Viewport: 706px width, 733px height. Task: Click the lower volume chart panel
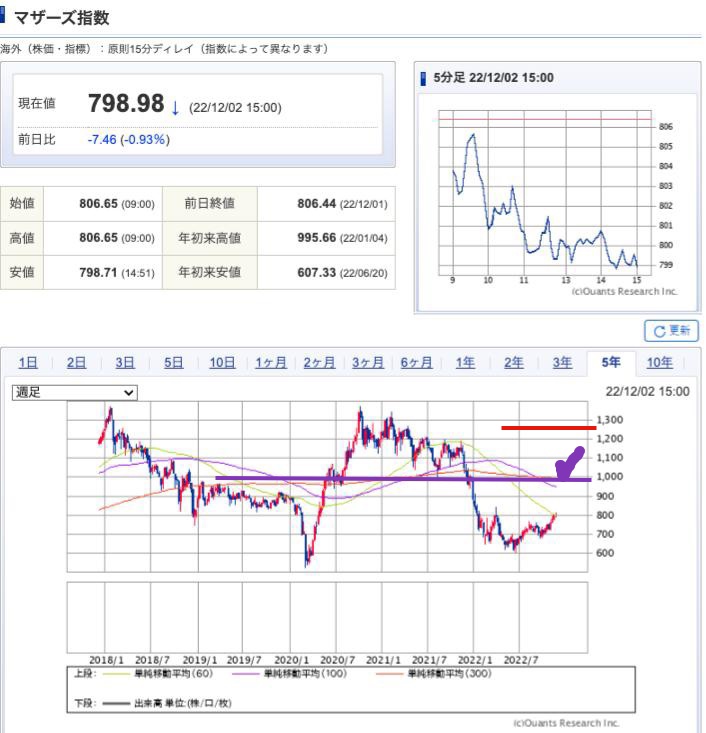(327, 618)
